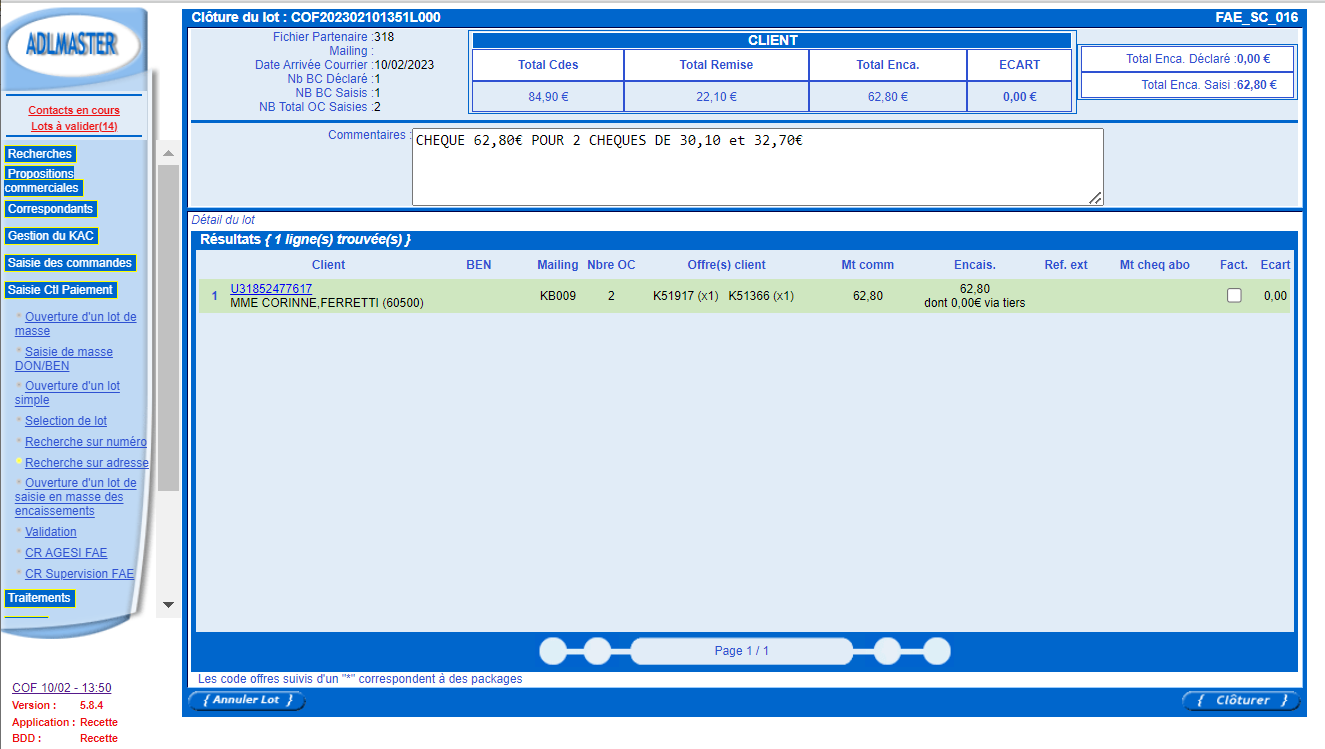Click the Ref. ext column header
The width and height of the screenshot is (1325, 749).
[x=1066, y=265]
